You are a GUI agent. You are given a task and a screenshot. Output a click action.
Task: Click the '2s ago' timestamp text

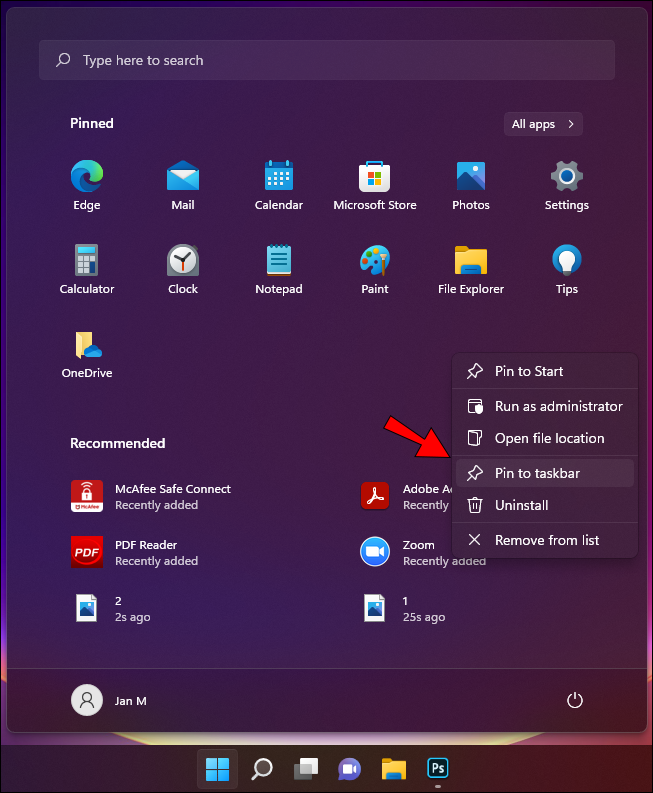pyautogui.click(x=133, y=617)
